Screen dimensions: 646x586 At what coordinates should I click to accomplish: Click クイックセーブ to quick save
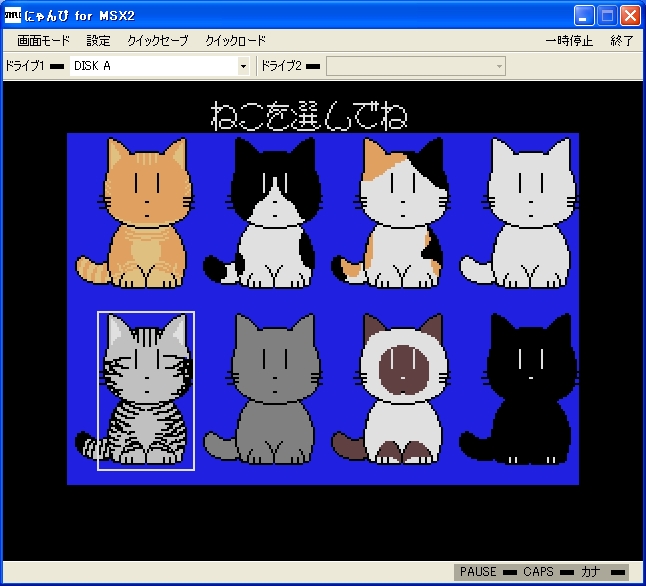pos(157,41)
